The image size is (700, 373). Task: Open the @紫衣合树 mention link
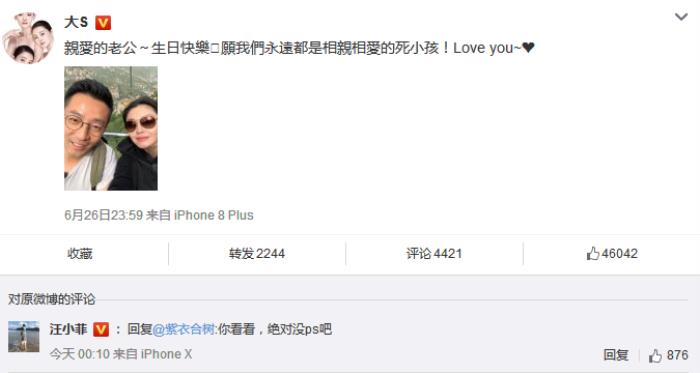tap(184, 330)
